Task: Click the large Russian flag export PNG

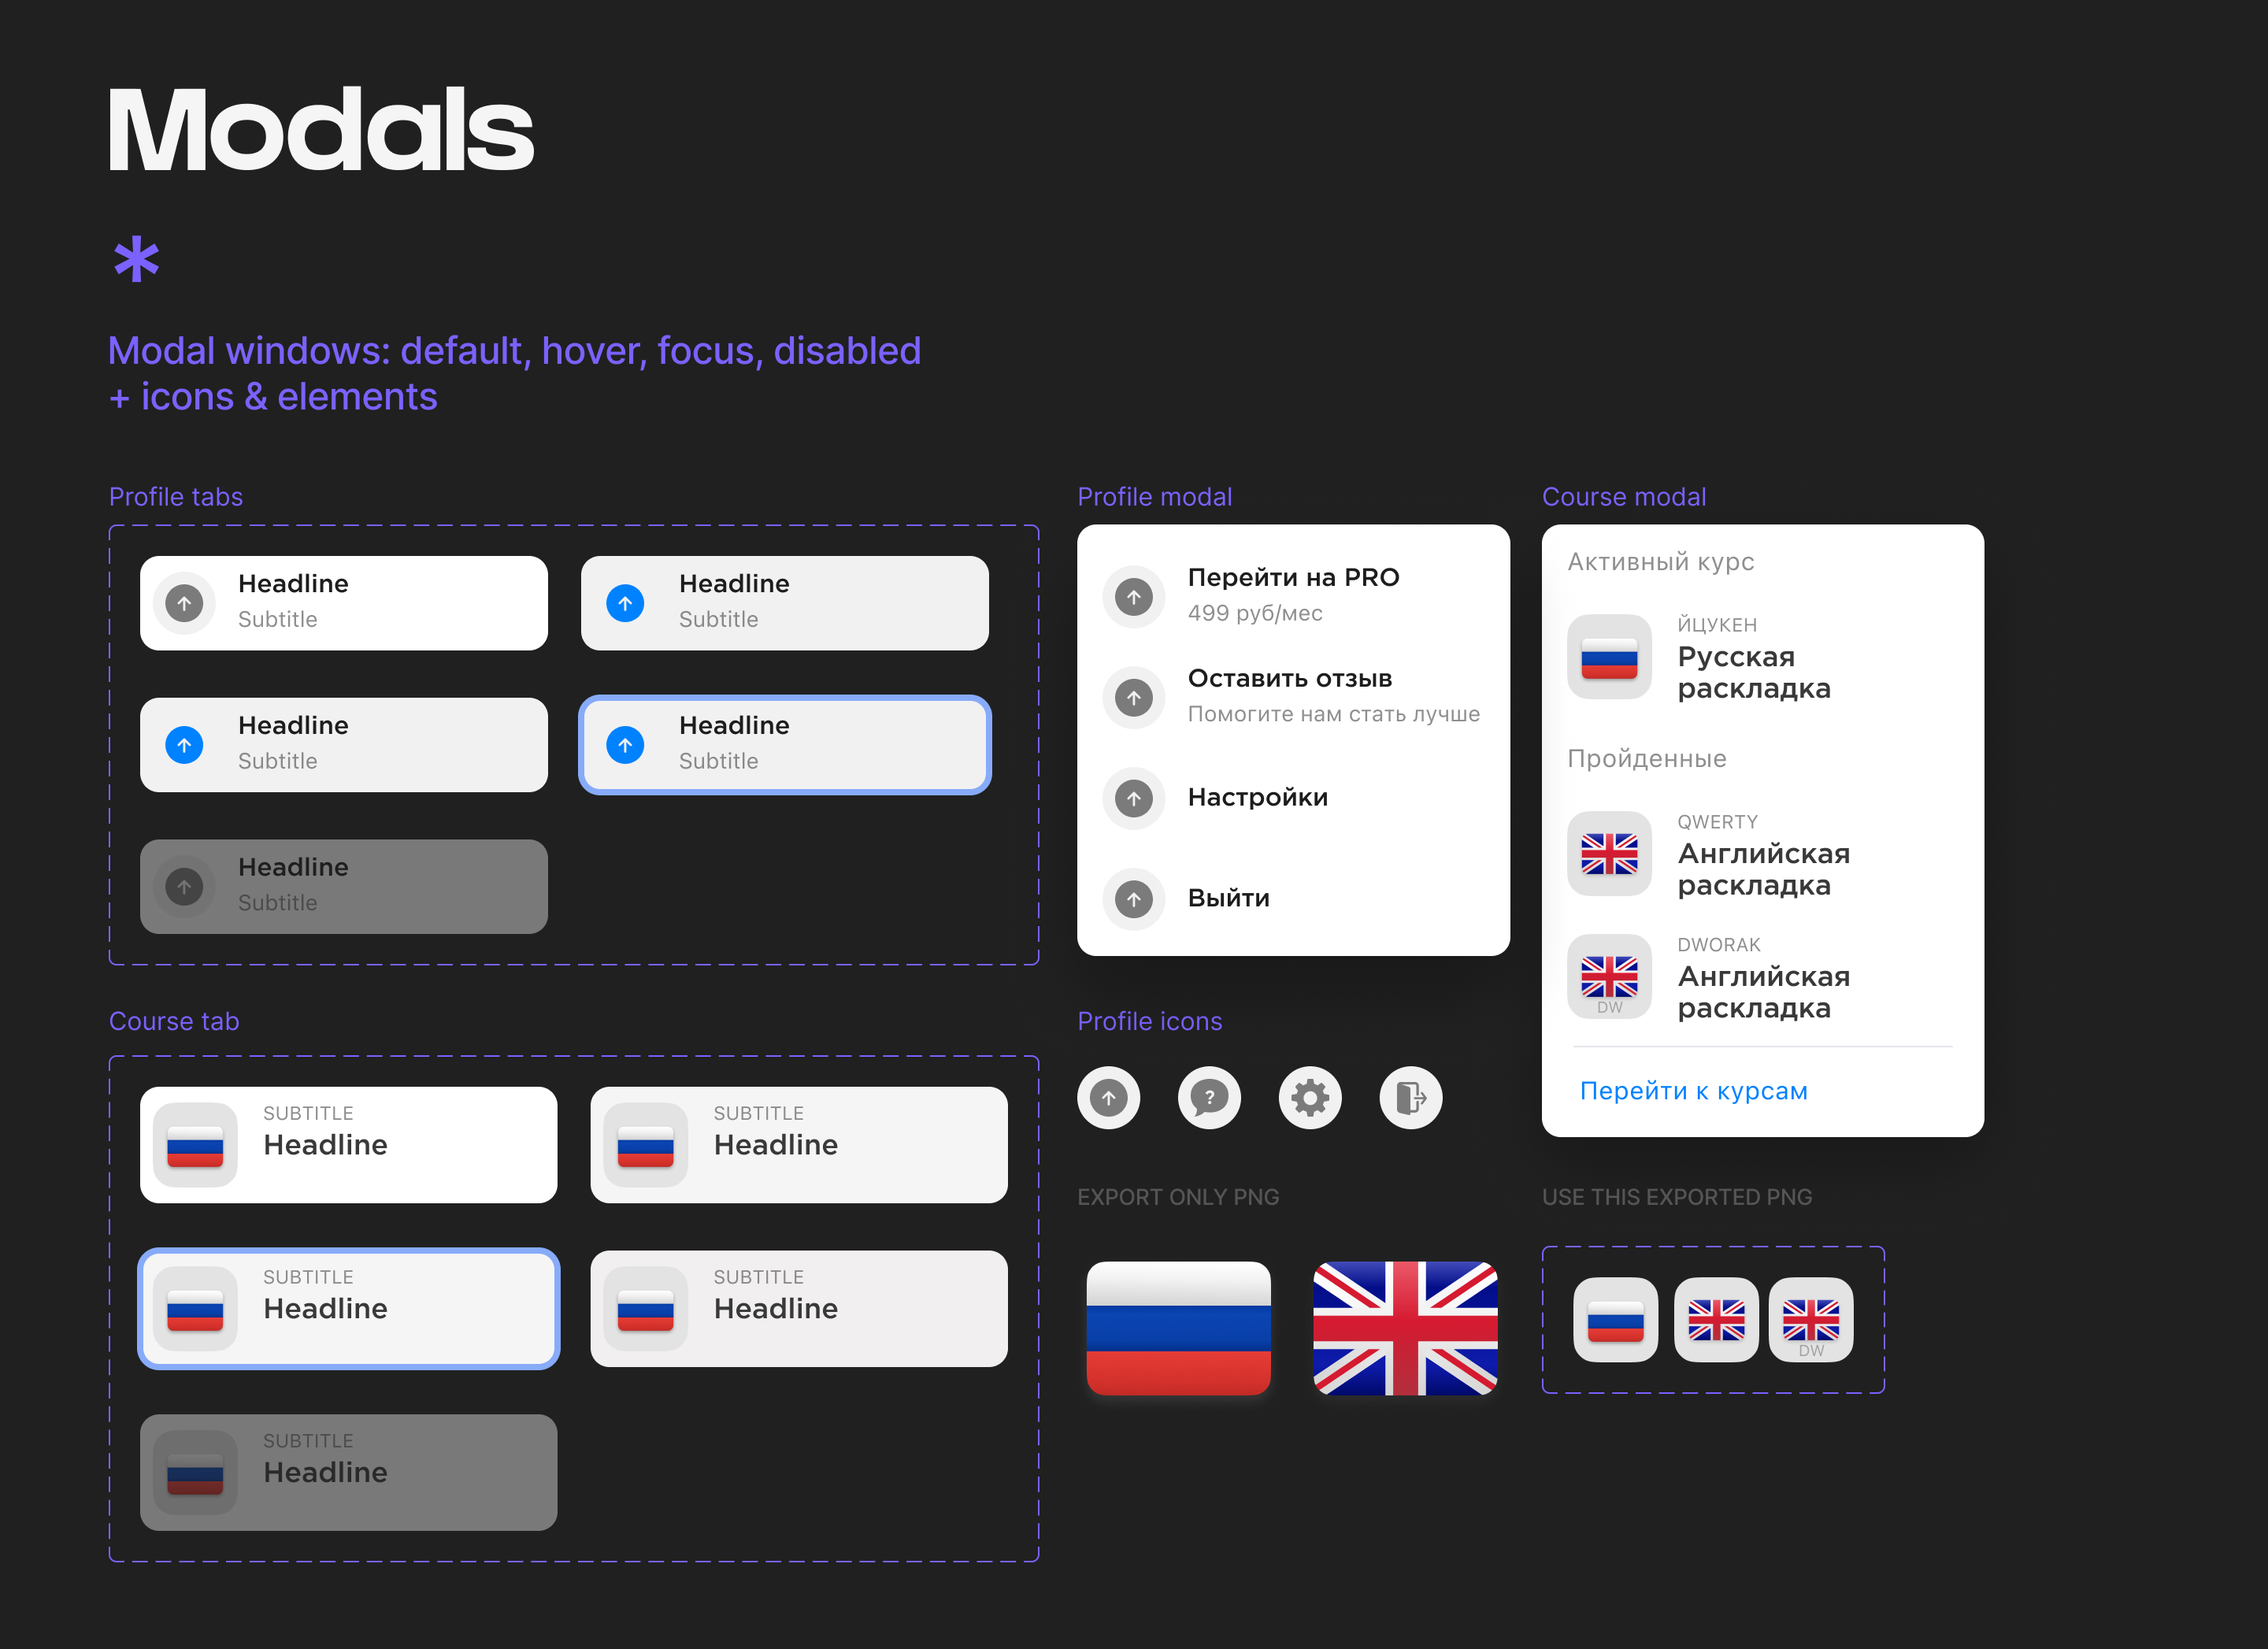Action: [x=1179, y=1327]
